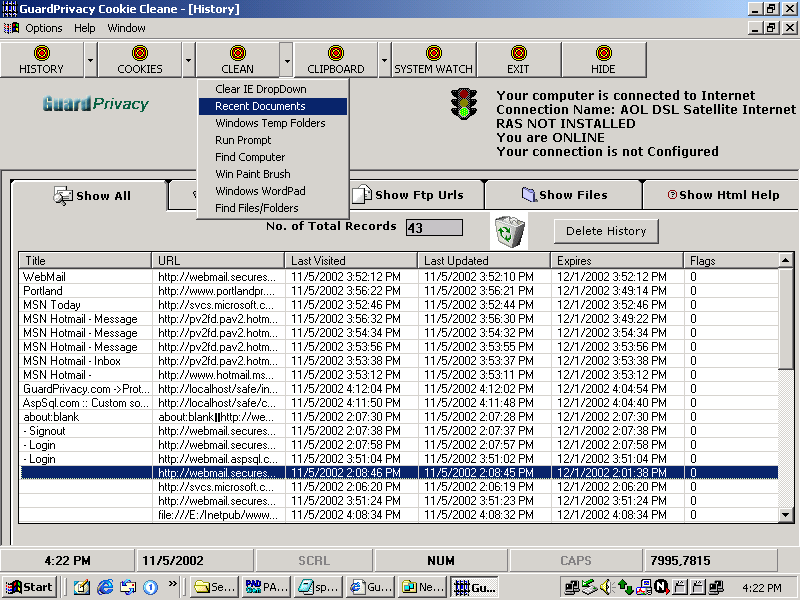This screenshot has height=600, width=800.
Task: Open the COOKIES toolbar button
Action: (x=140, y=60)
